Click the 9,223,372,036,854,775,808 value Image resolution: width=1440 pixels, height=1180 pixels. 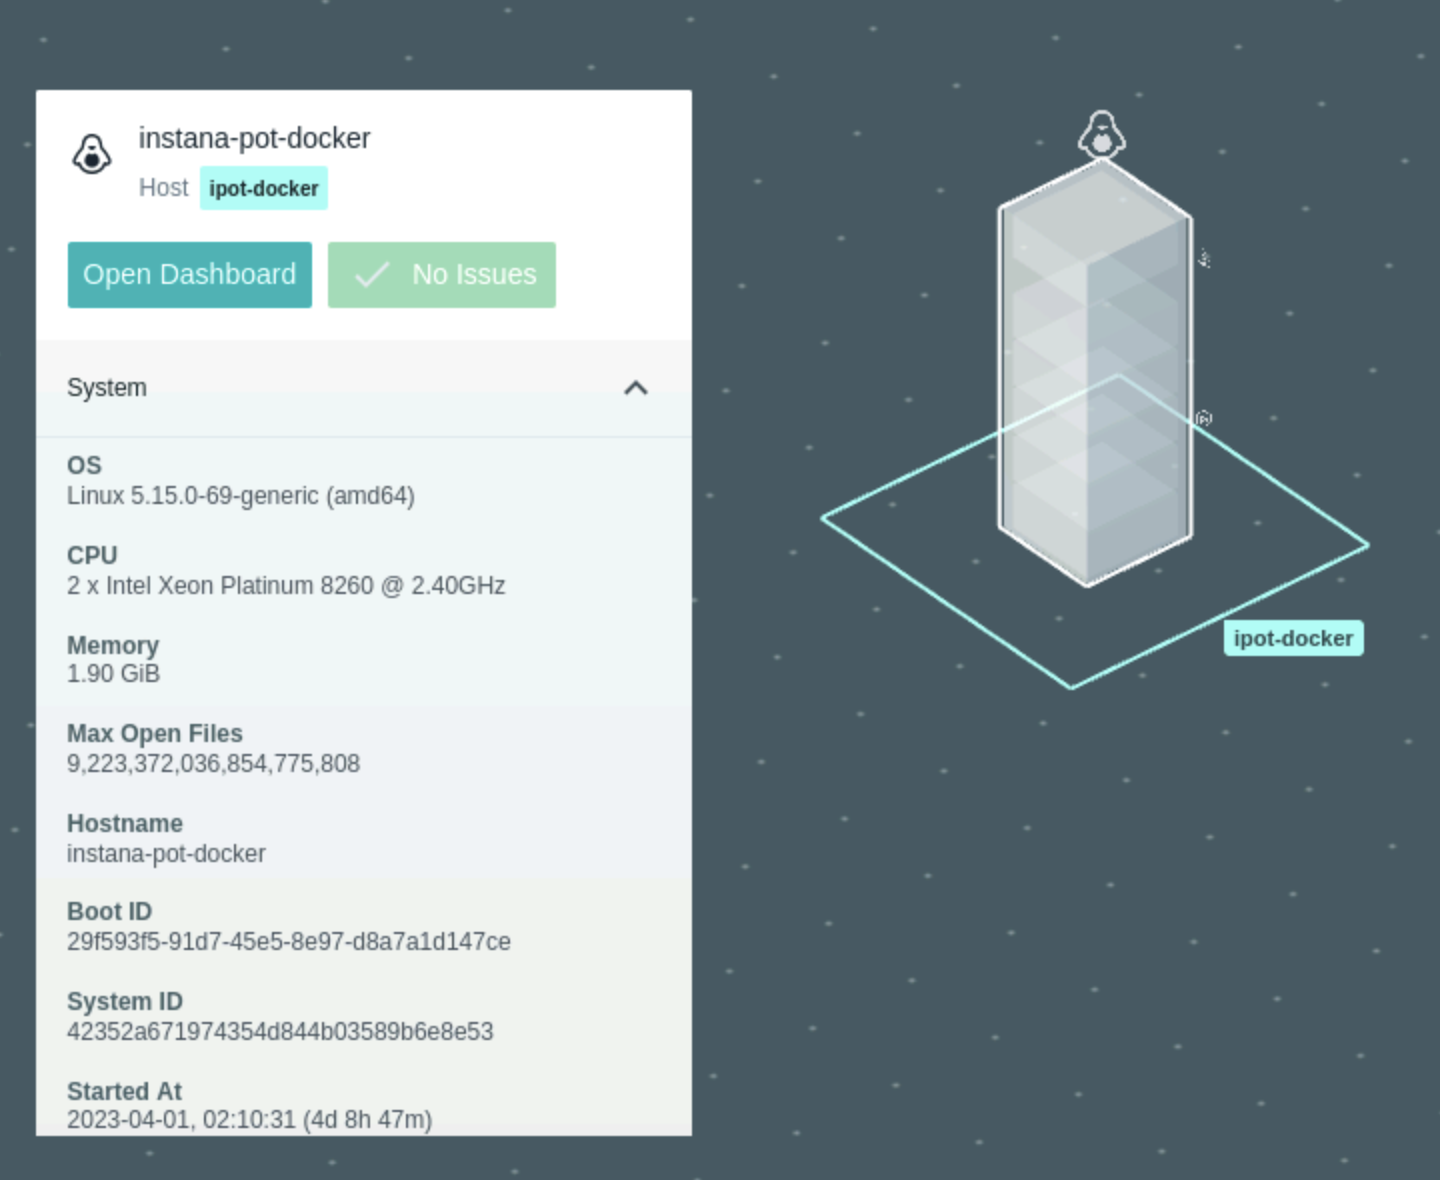[213, 763]
